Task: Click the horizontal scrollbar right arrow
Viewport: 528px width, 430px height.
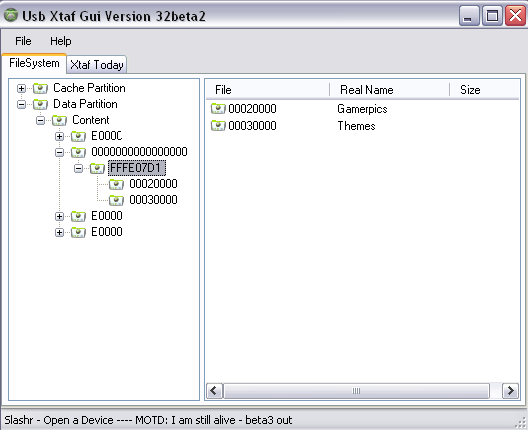Action: click(x=510, y=391)
